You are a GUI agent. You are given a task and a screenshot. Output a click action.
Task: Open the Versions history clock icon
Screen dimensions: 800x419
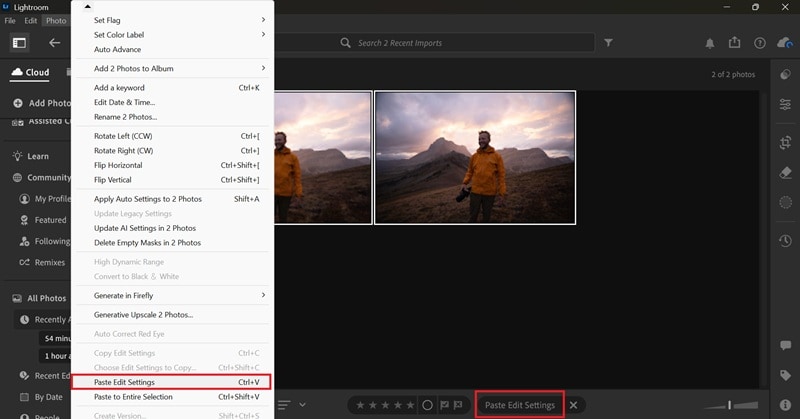[785, 241]
